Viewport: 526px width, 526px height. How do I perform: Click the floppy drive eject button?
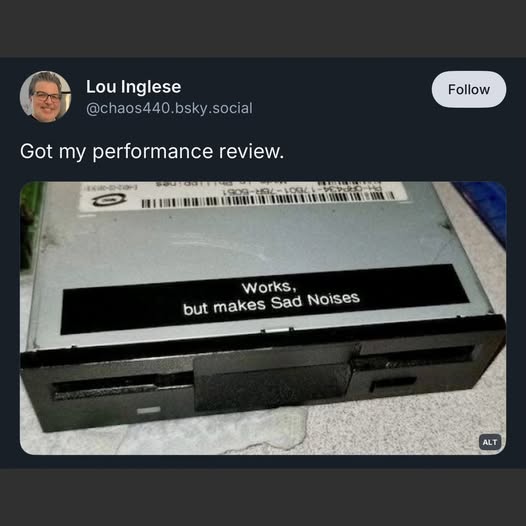coord(393,384)
